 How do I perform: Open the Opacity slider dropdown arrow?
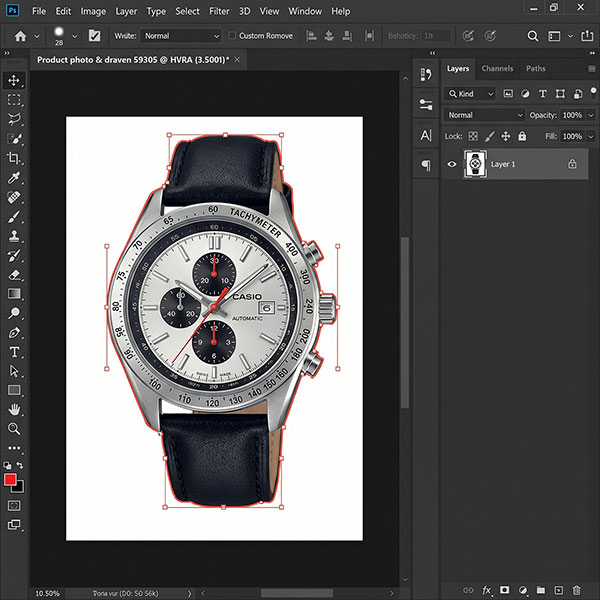[x=591, y=115]
